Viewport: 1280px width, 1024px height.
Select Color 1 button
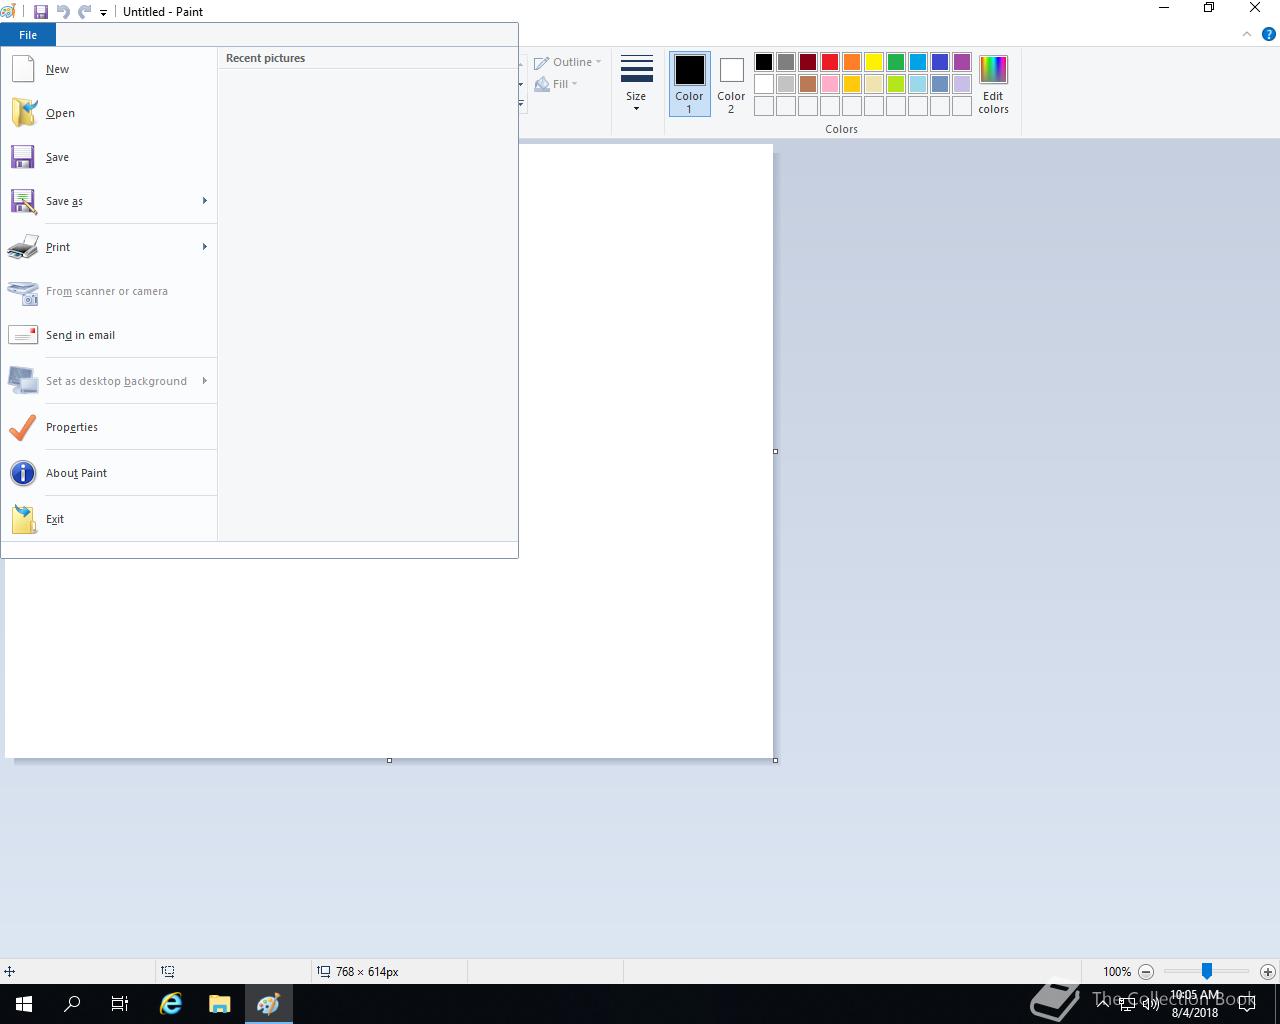(689, 84)
